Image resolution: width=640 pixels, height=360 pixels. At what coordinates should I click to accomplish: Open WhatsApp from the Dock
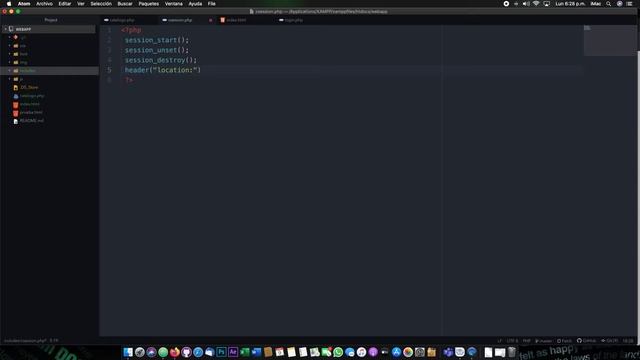coord(338,352)
